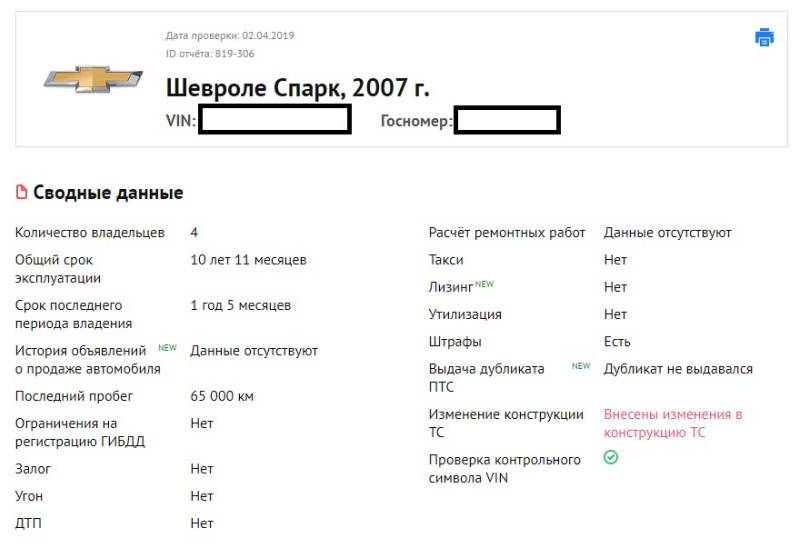Select the Сводные данные section heading
This screenshot has height=548, width=800.
108,193
